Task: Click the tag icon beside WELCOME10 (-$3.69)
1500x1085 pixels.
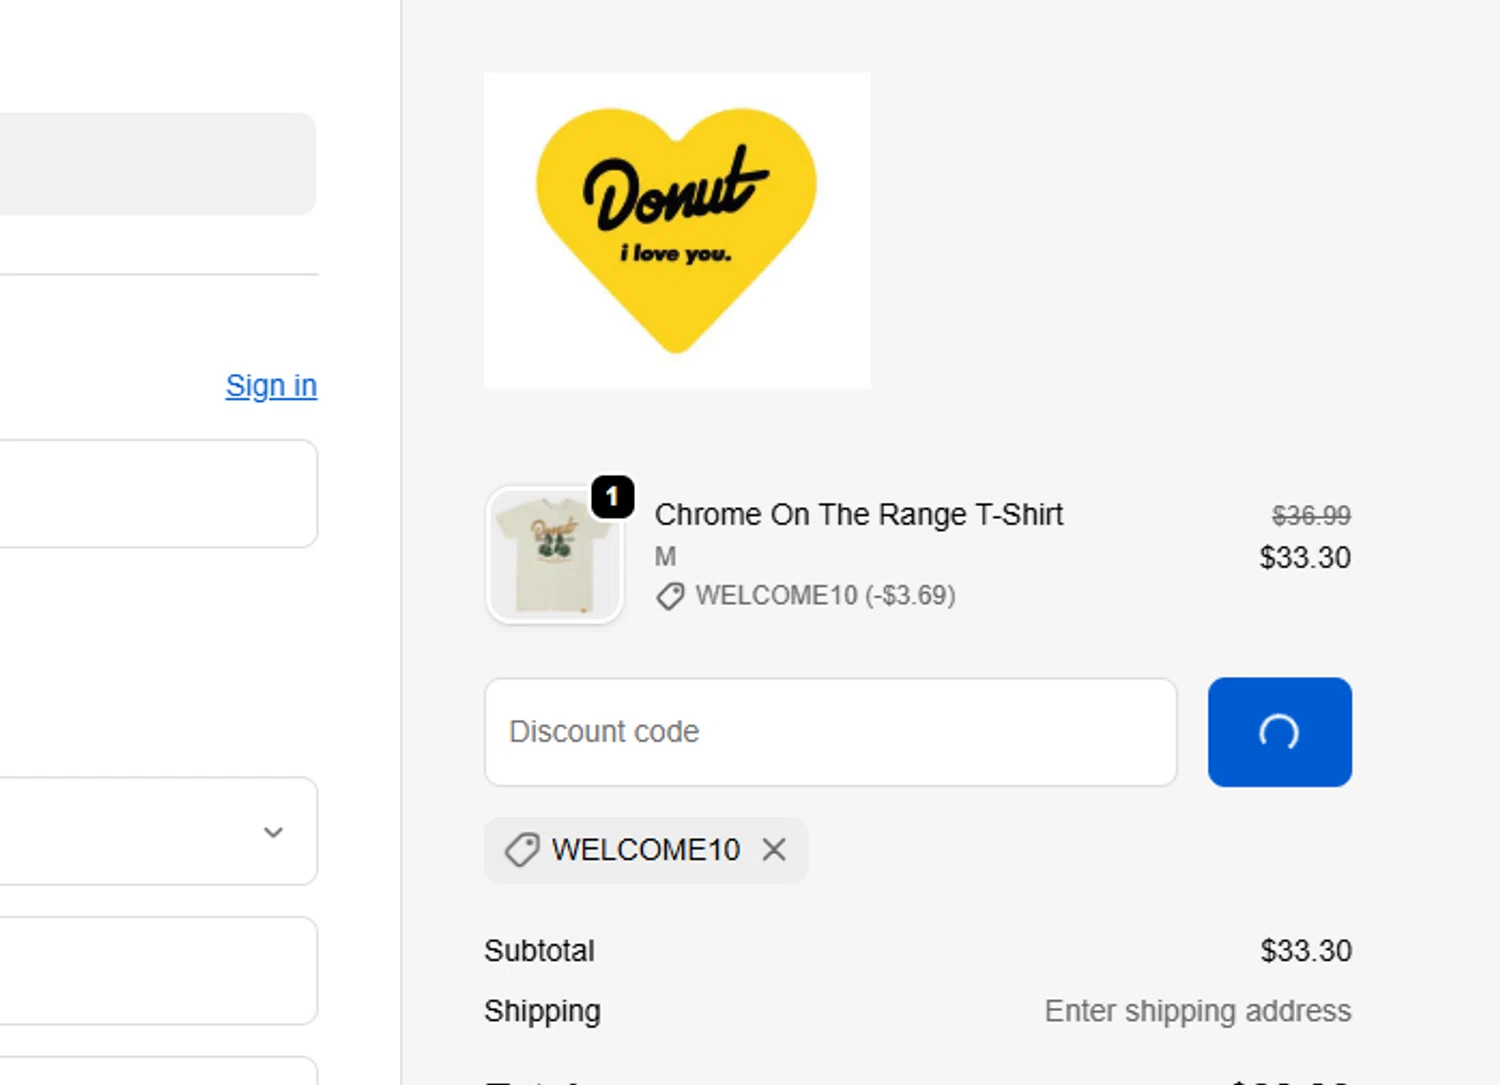Action: (670, 596)
